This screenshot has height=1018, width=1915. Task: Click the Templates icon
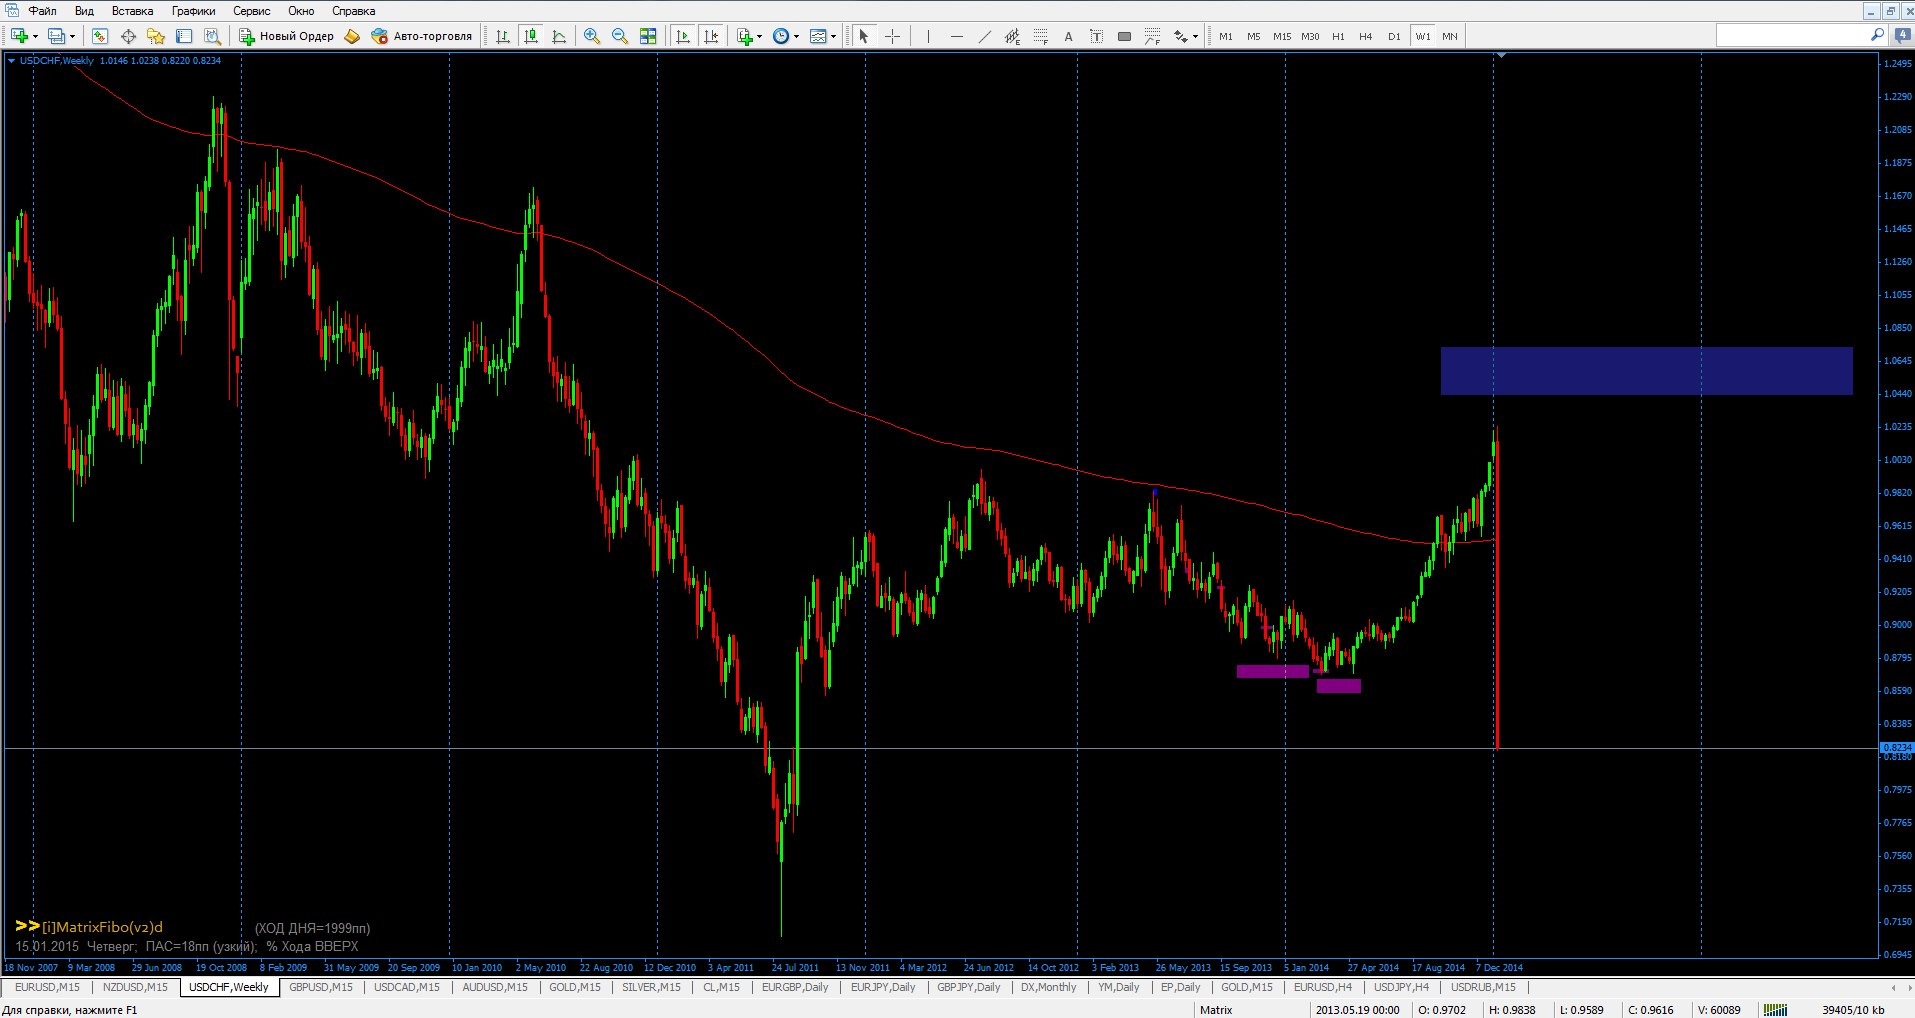[818, 36]
